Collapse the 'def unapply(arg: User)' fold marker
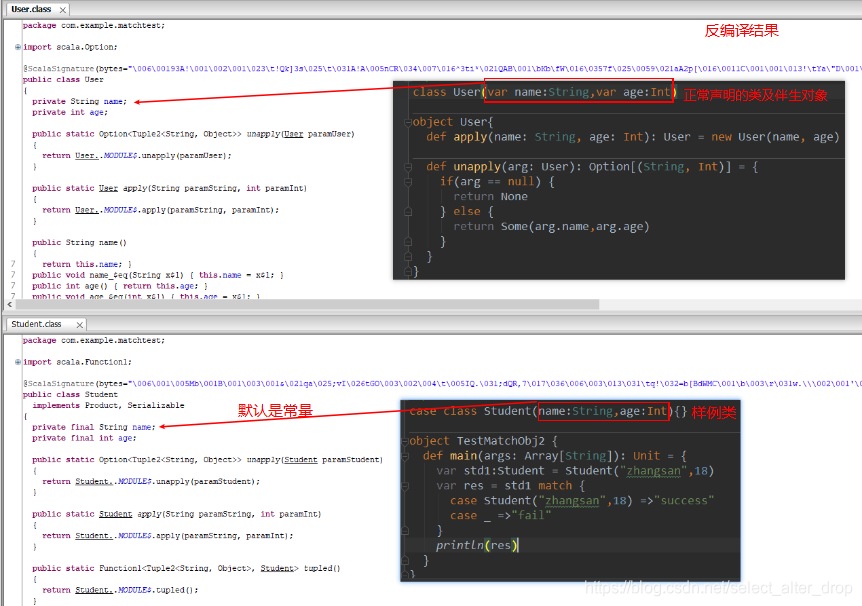Viewport: 862px width, 606px height. [x=408, y=167]
